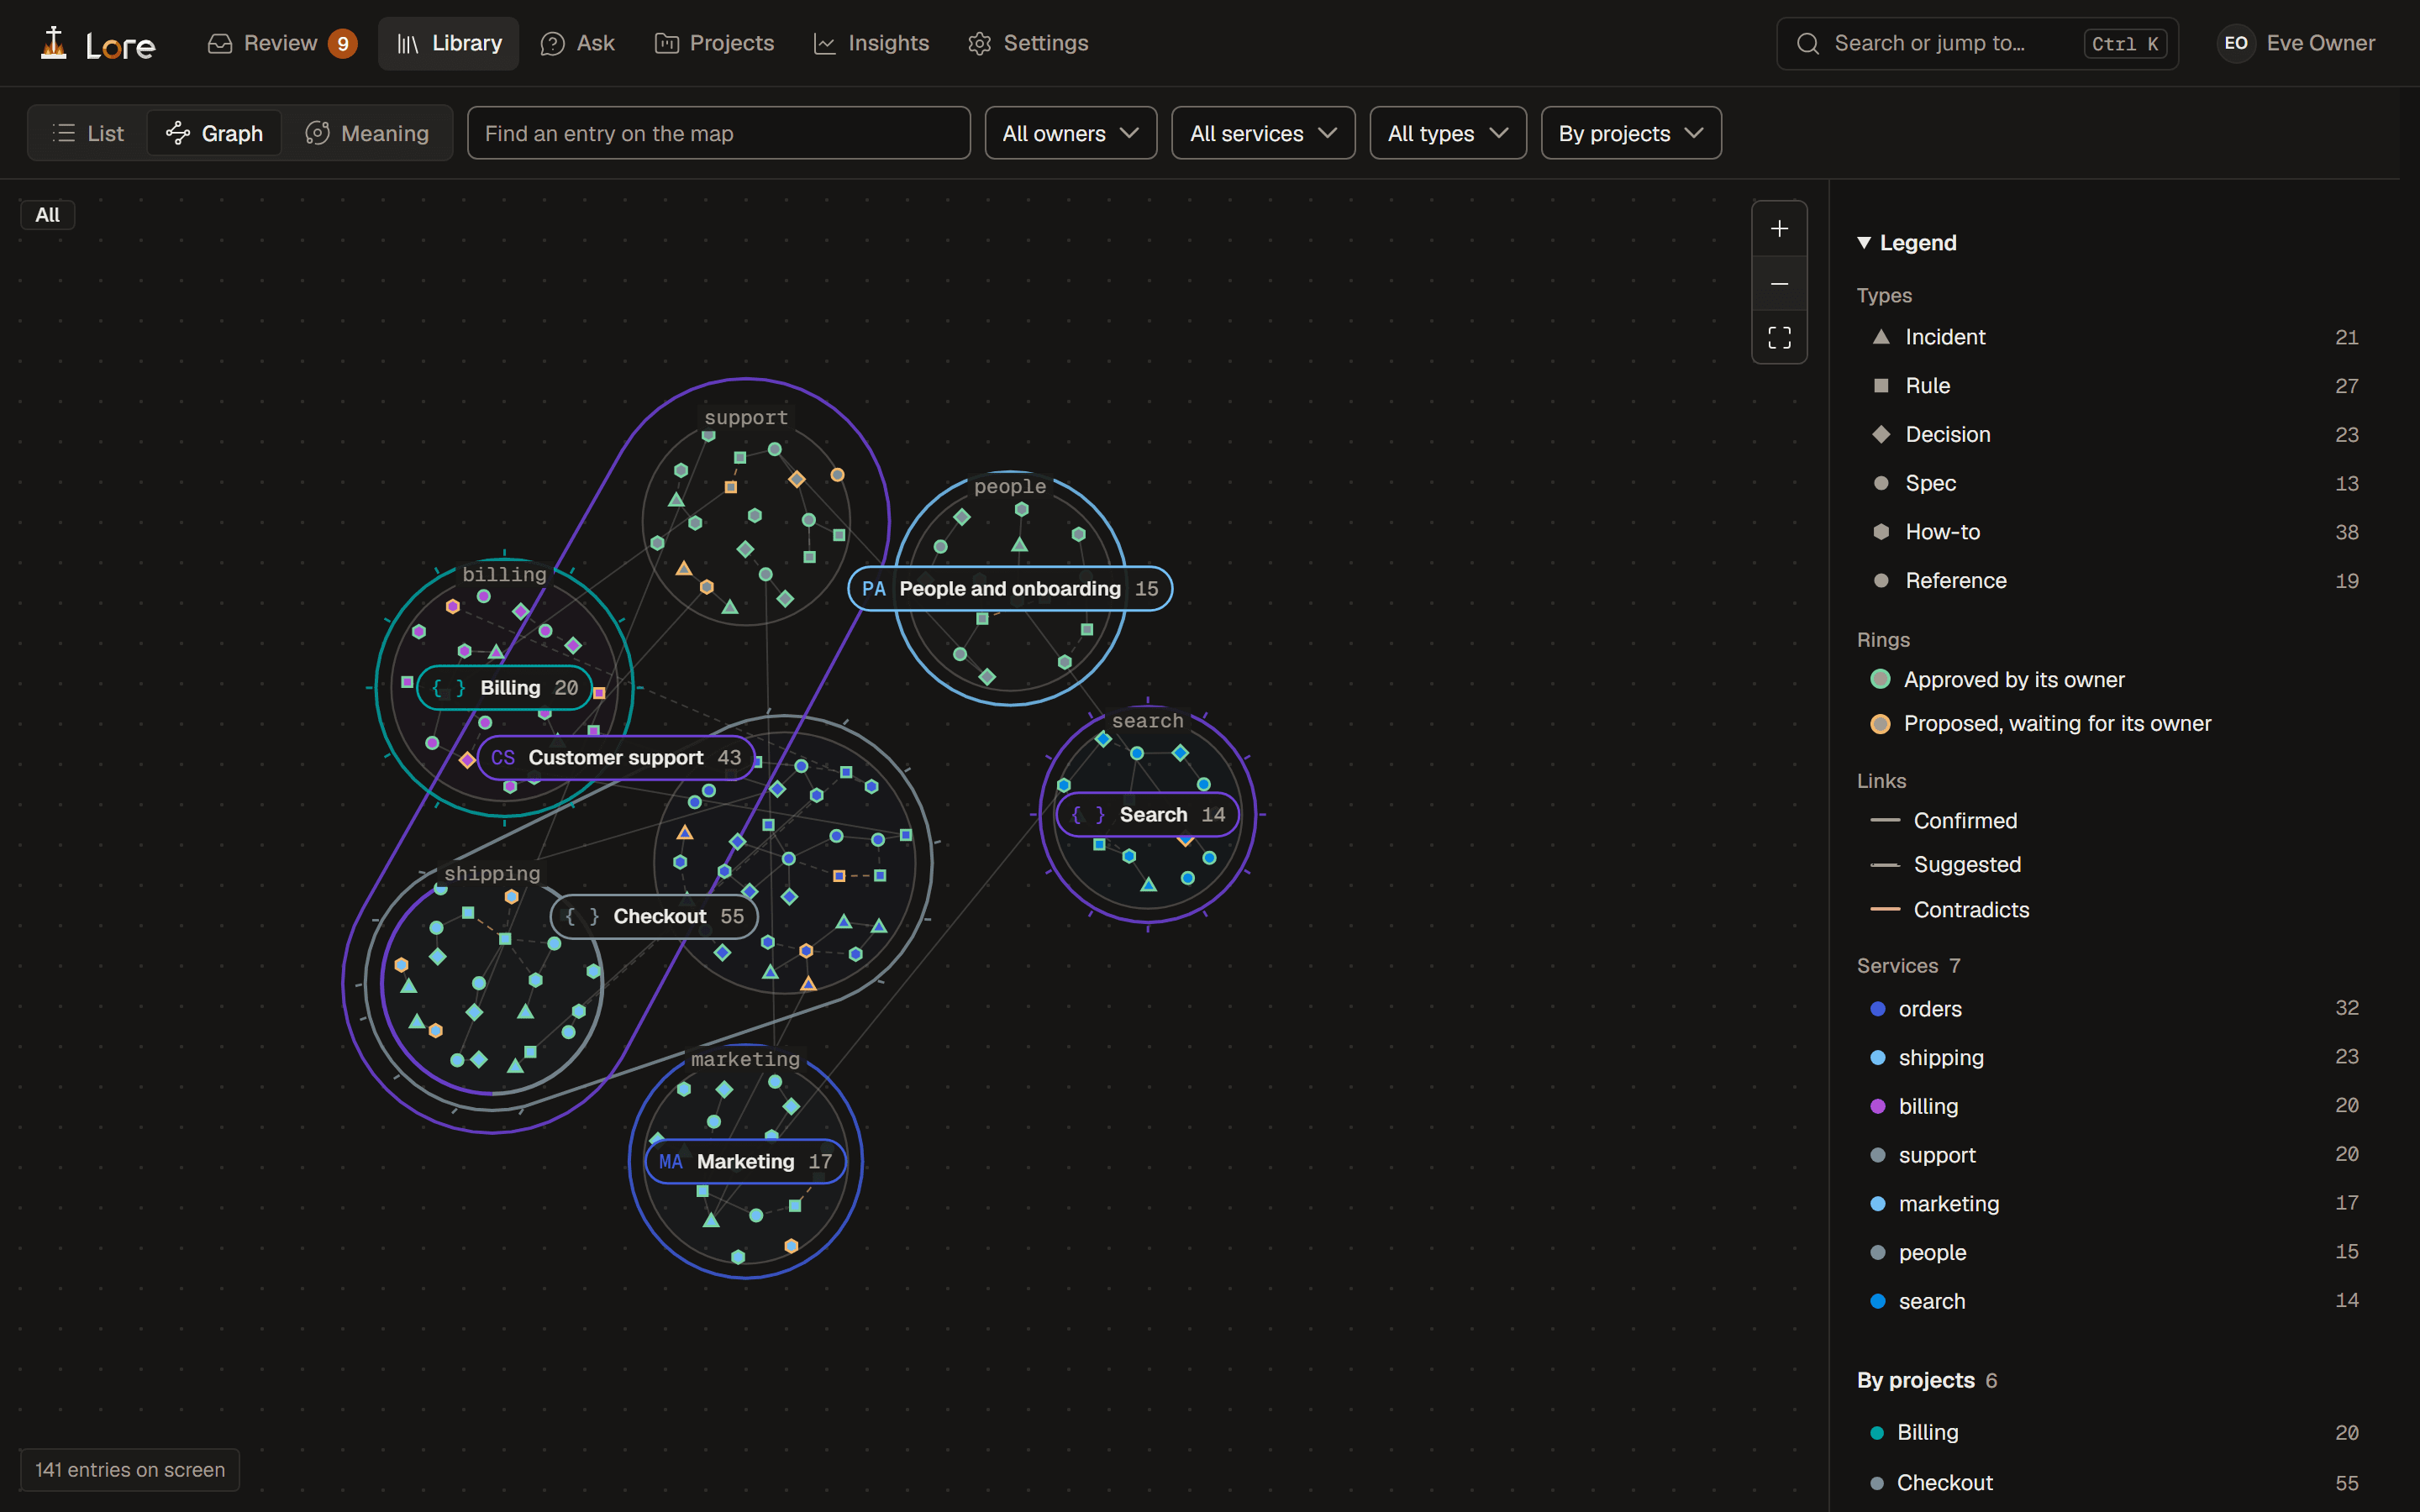This screenshot has height=1512, width=2420.
Task: Click the By projects legend heading
Action: click(x=1926, y=1381)
